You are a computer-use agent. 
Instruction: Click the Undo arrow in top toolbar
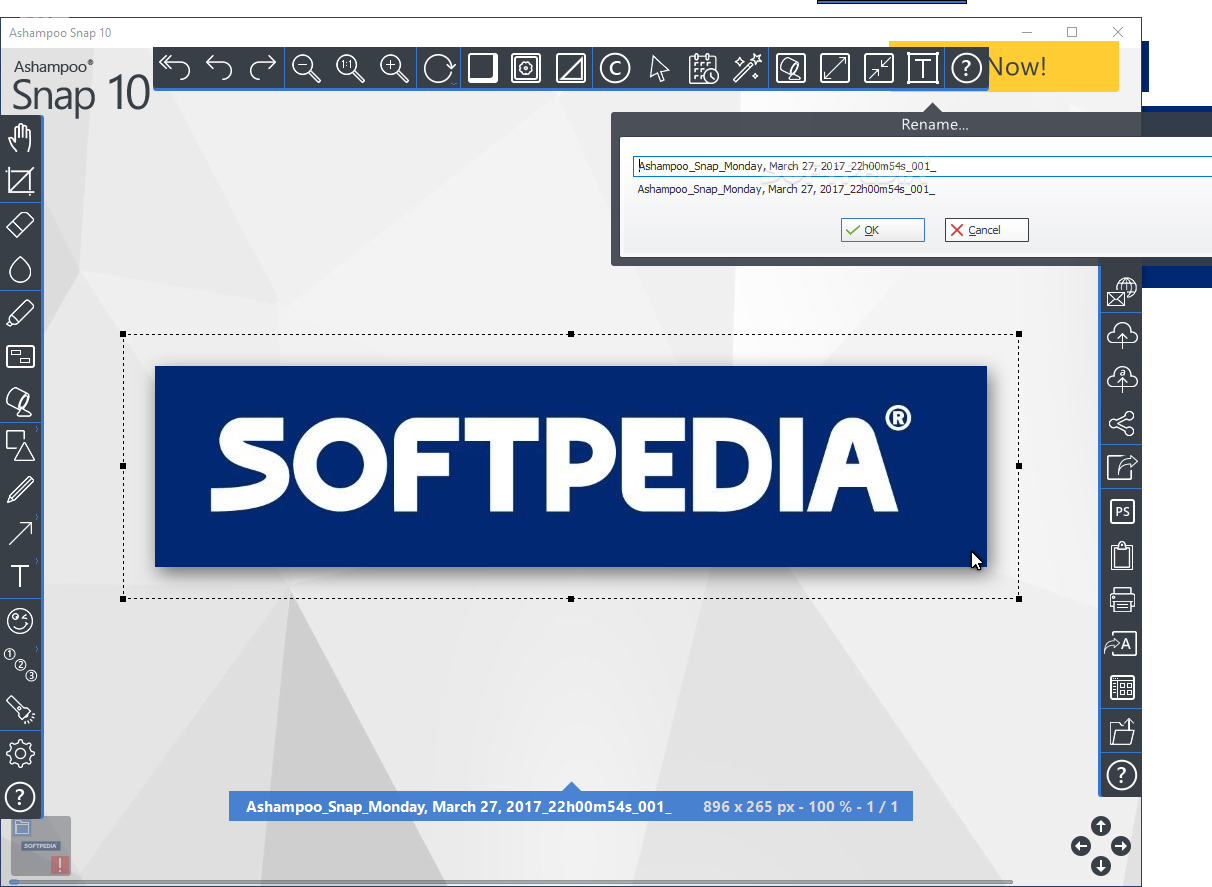point(219,68)
